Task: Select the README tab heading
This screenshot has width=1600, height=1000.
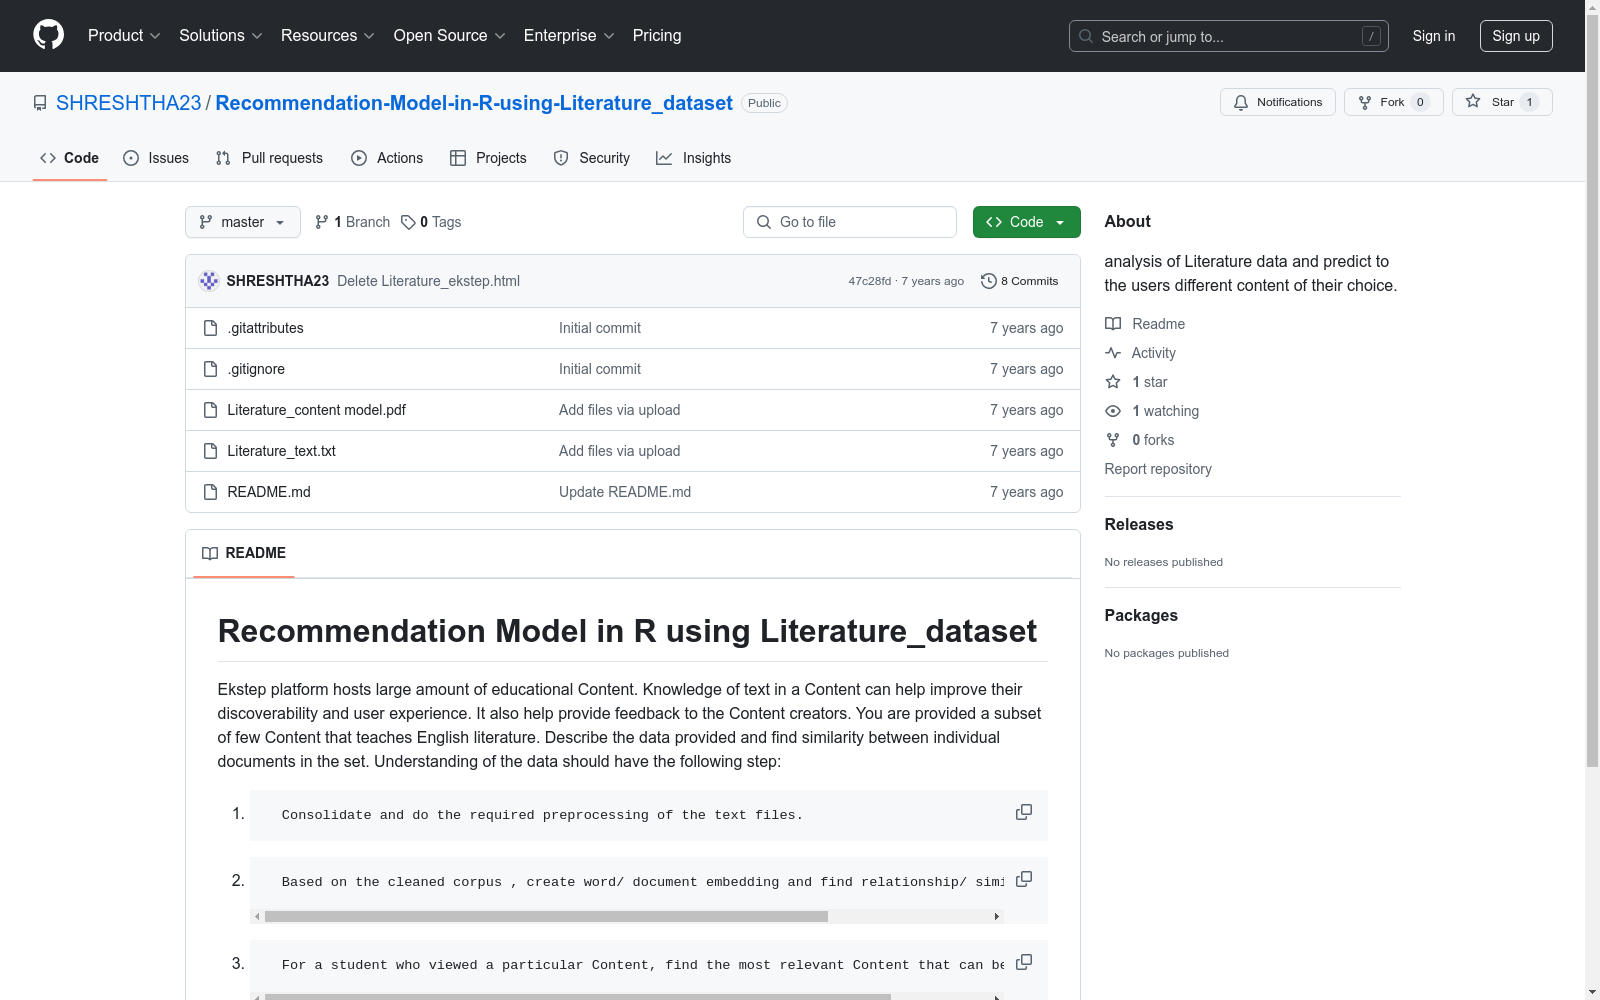Action: click(x=244, y=553)
